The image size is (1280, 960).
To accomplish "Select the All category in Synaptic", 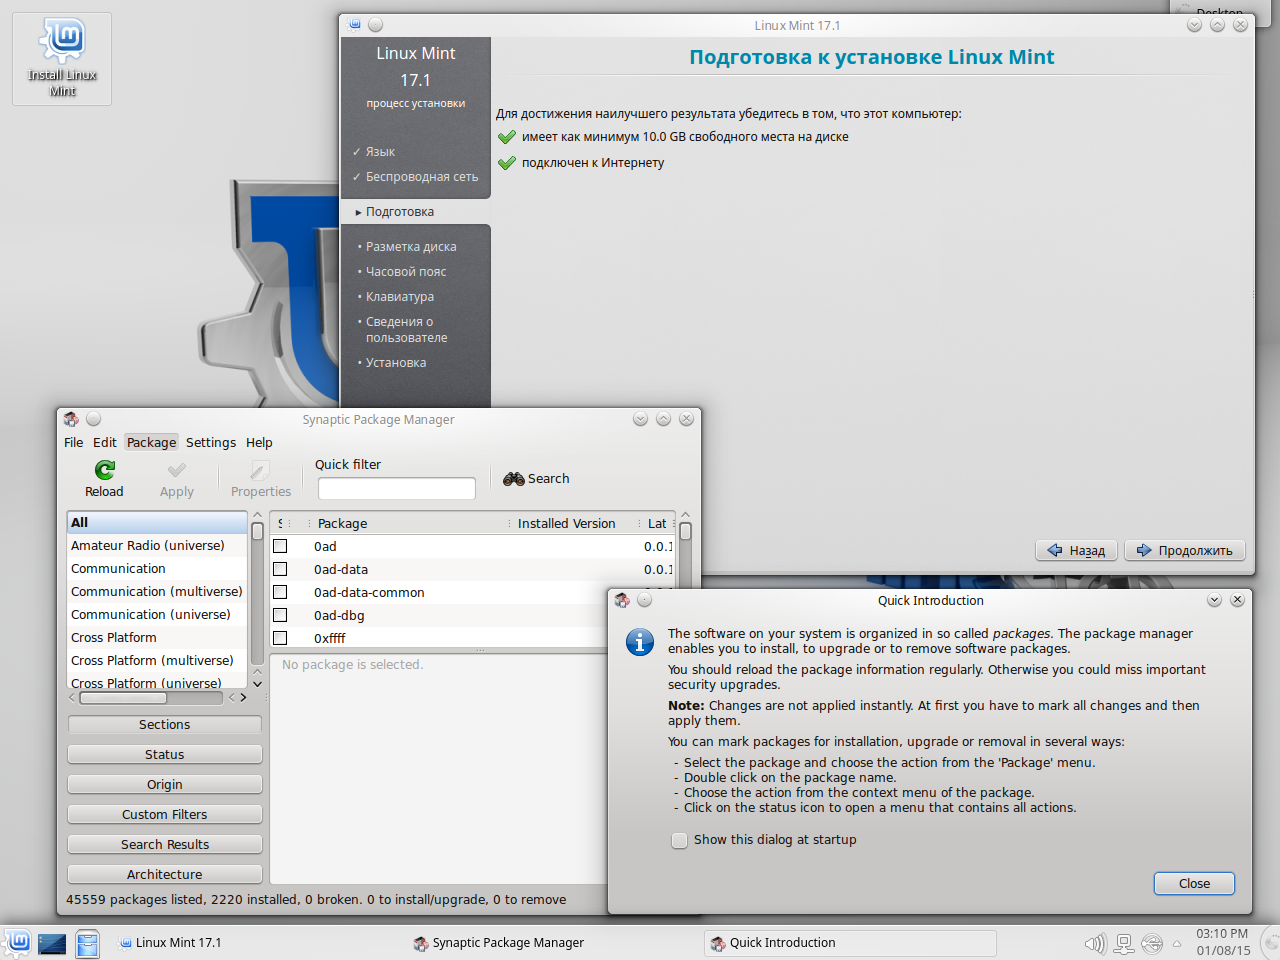I will pos(157,522).
